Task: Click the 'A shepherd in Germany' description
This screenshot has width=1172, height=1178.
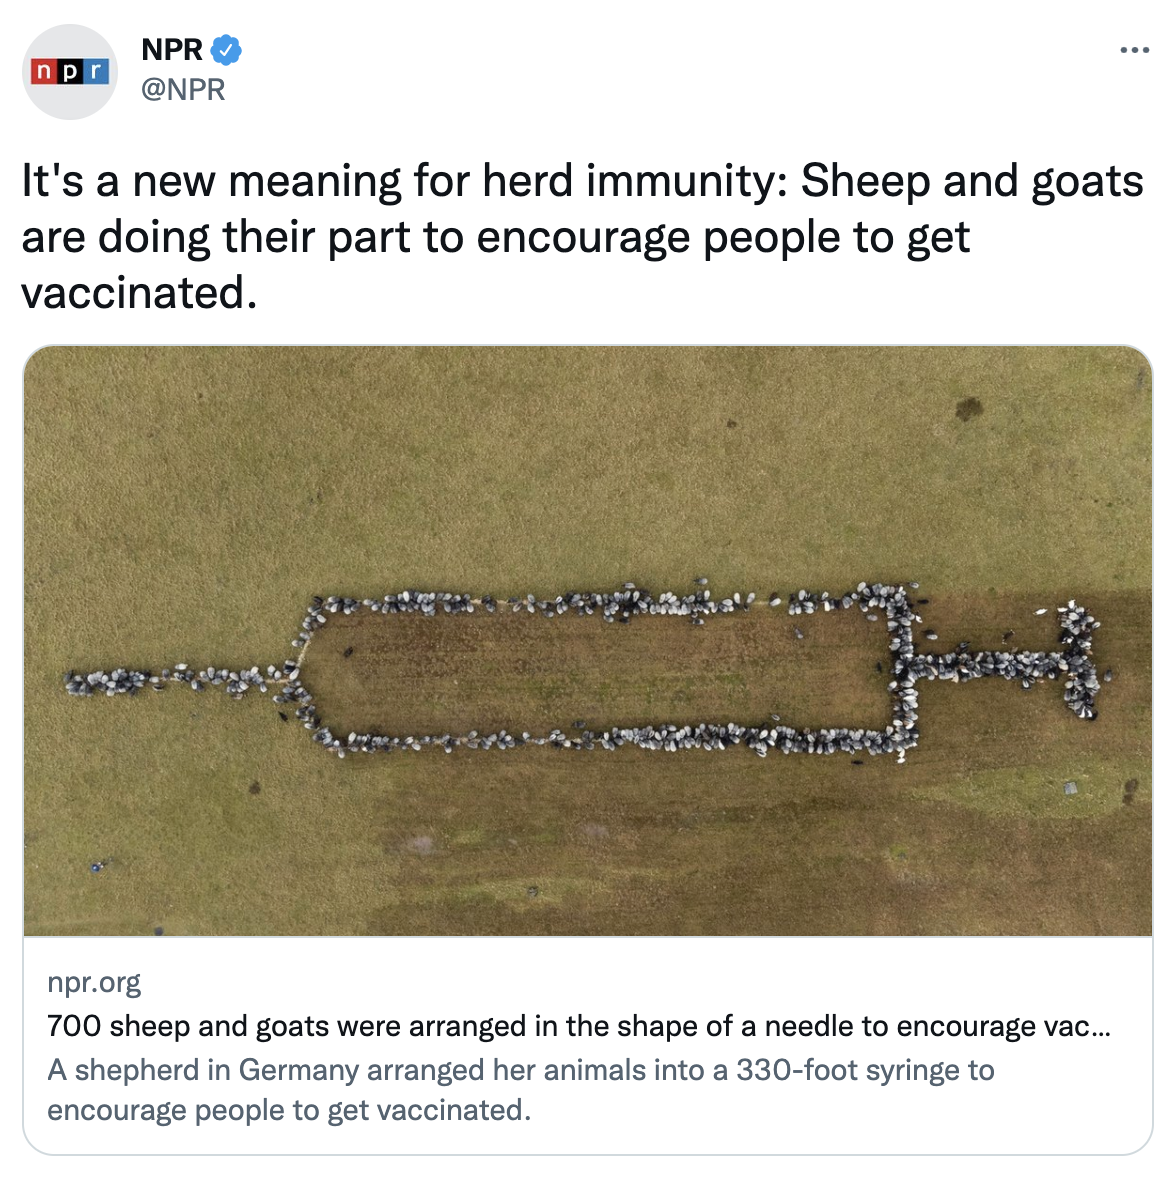Action: pyautogui.click(x=521, y=1089)
